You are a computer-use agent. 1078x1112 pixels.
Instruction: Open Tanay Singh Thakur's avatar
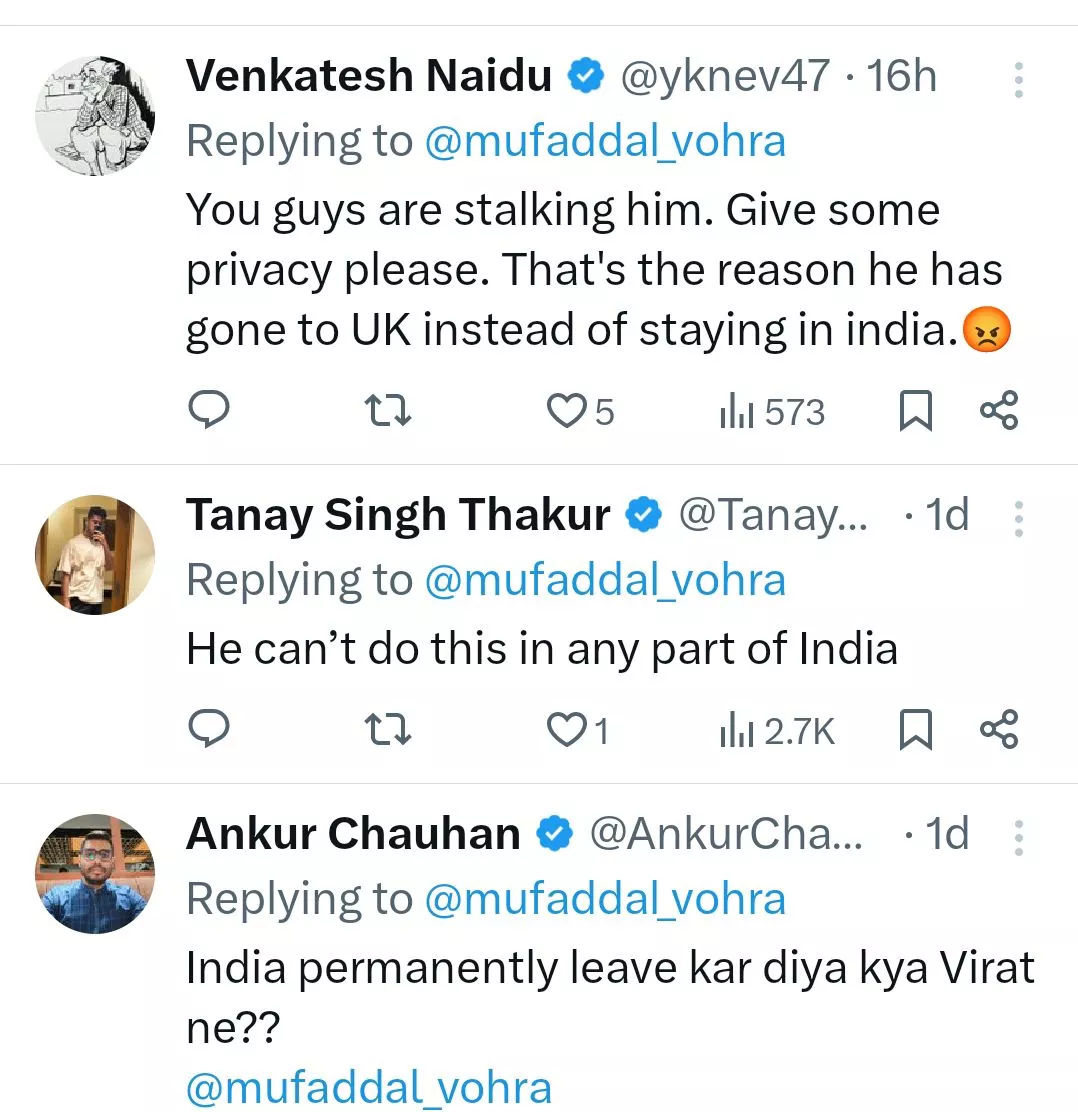coord(95,554)
